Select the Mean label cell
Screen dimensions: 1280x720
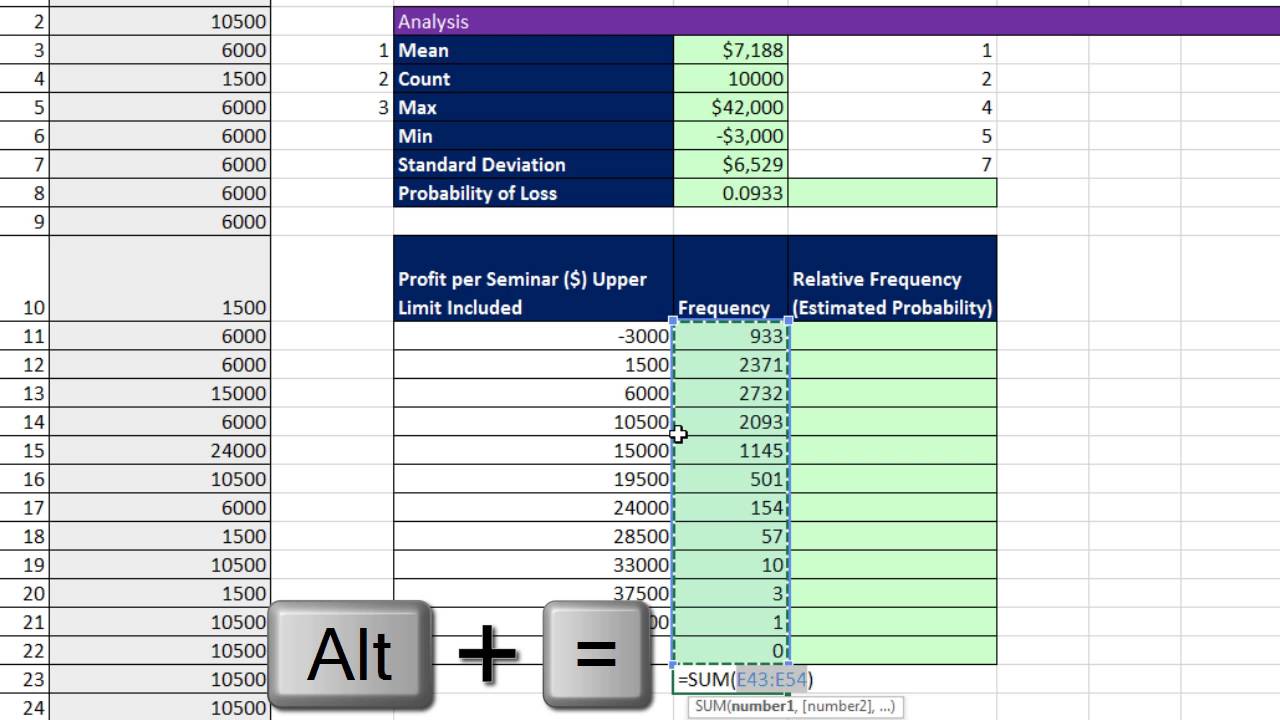click(534, 50)
